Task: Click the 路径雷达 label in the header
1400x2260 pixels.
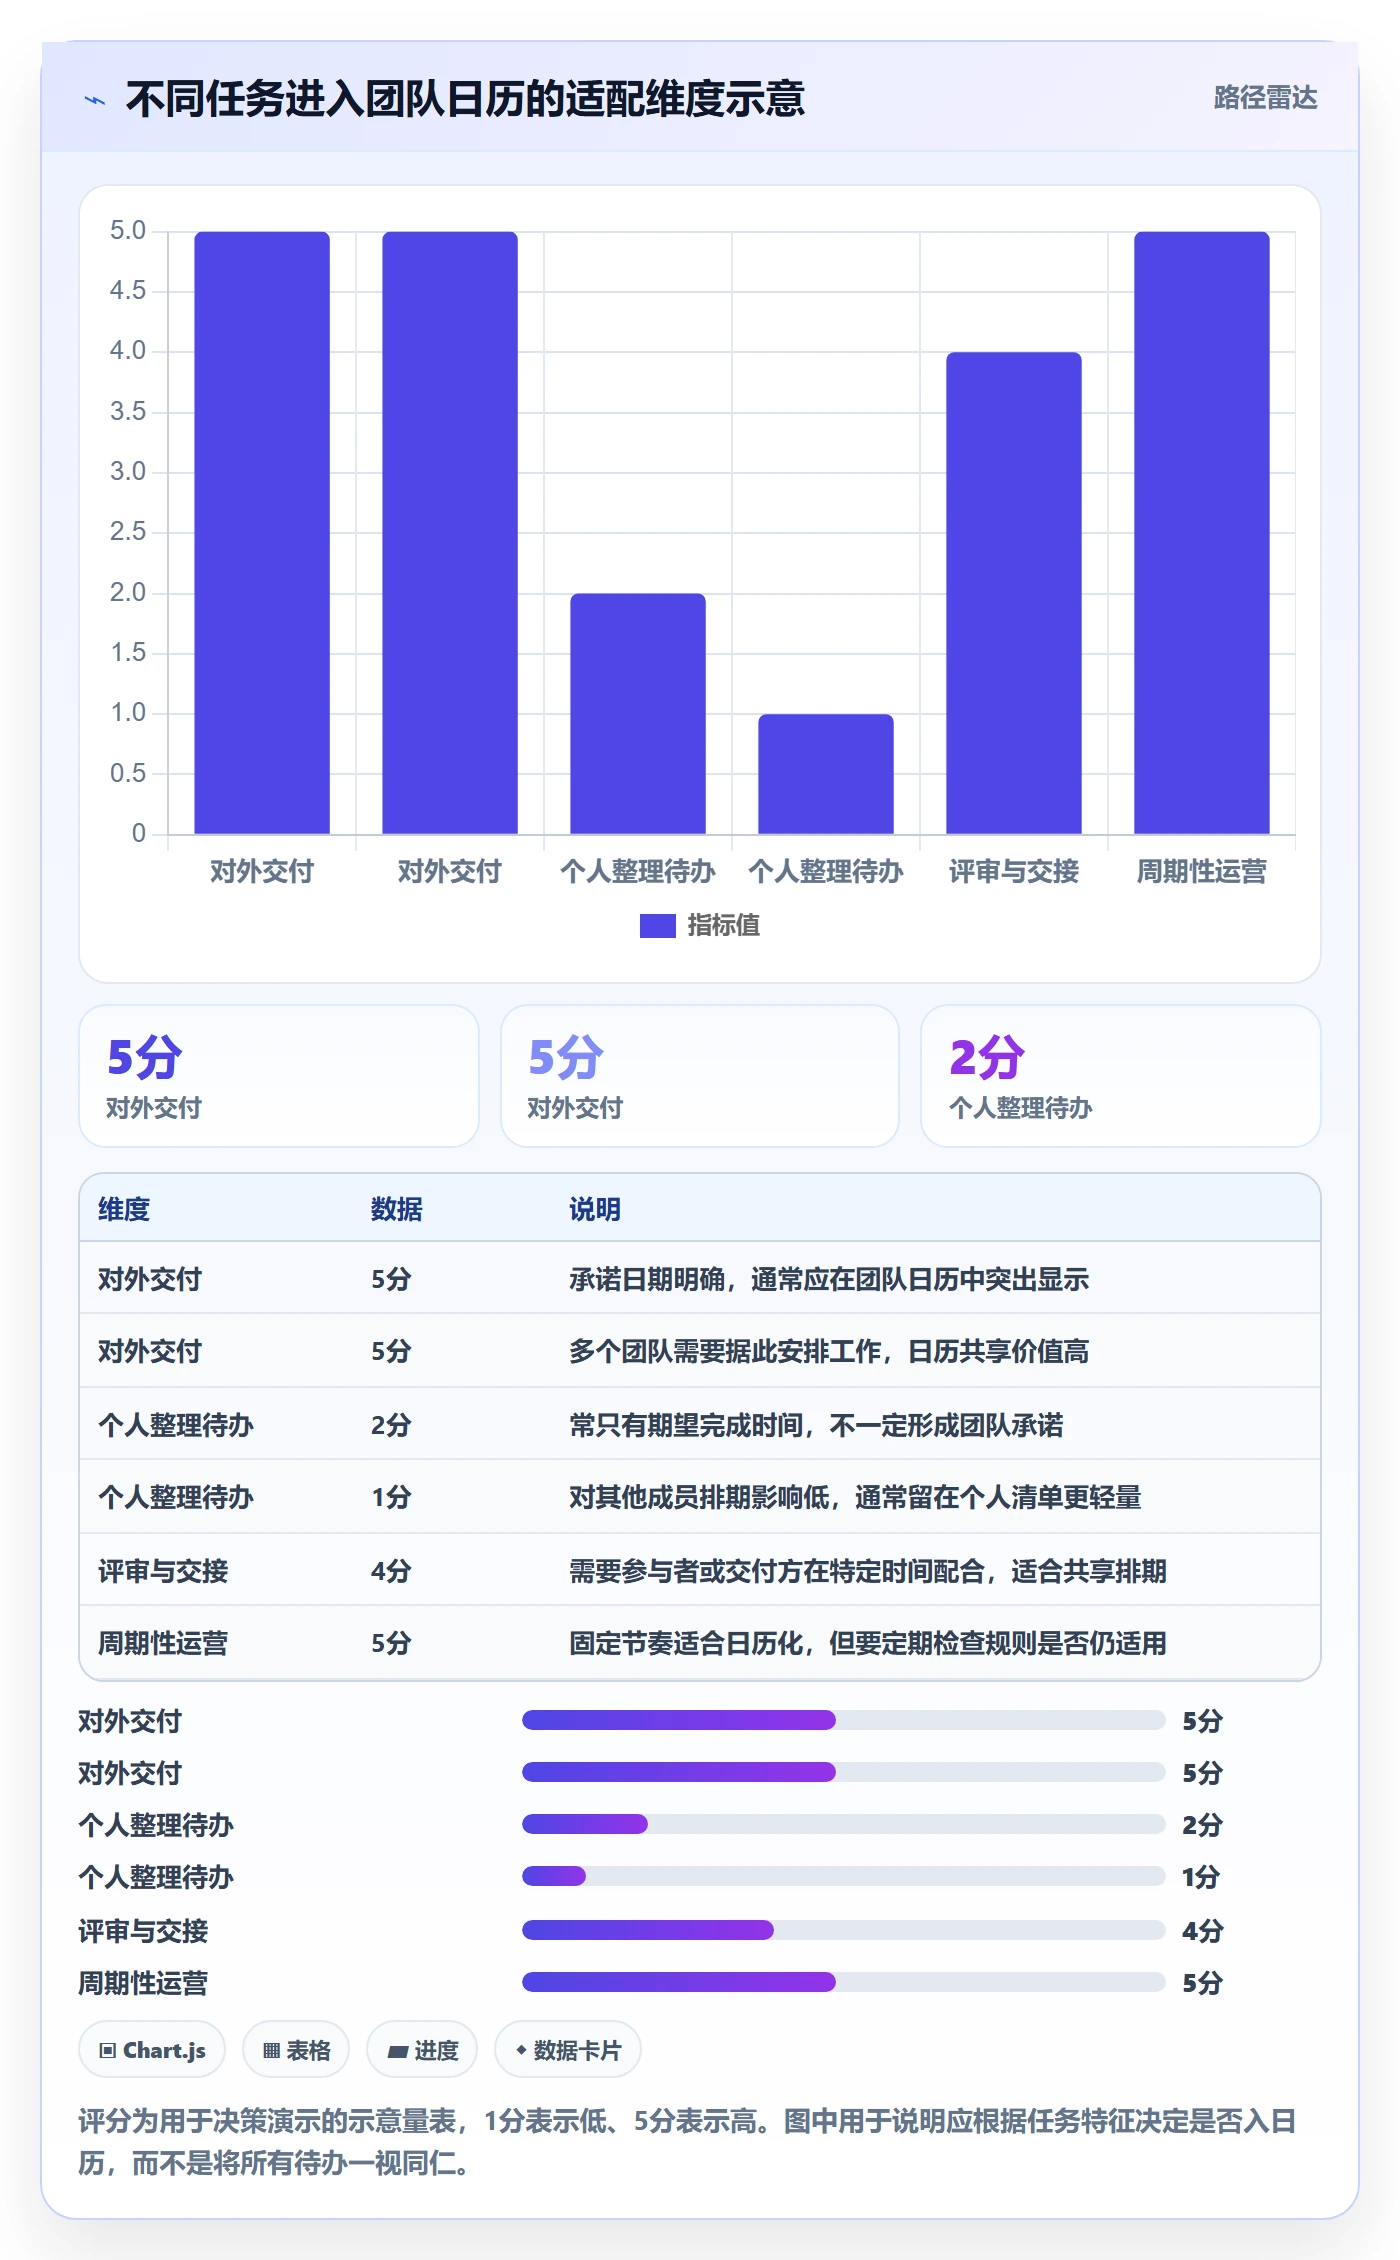Action: pyautogui.click(x=1265, y=98)
